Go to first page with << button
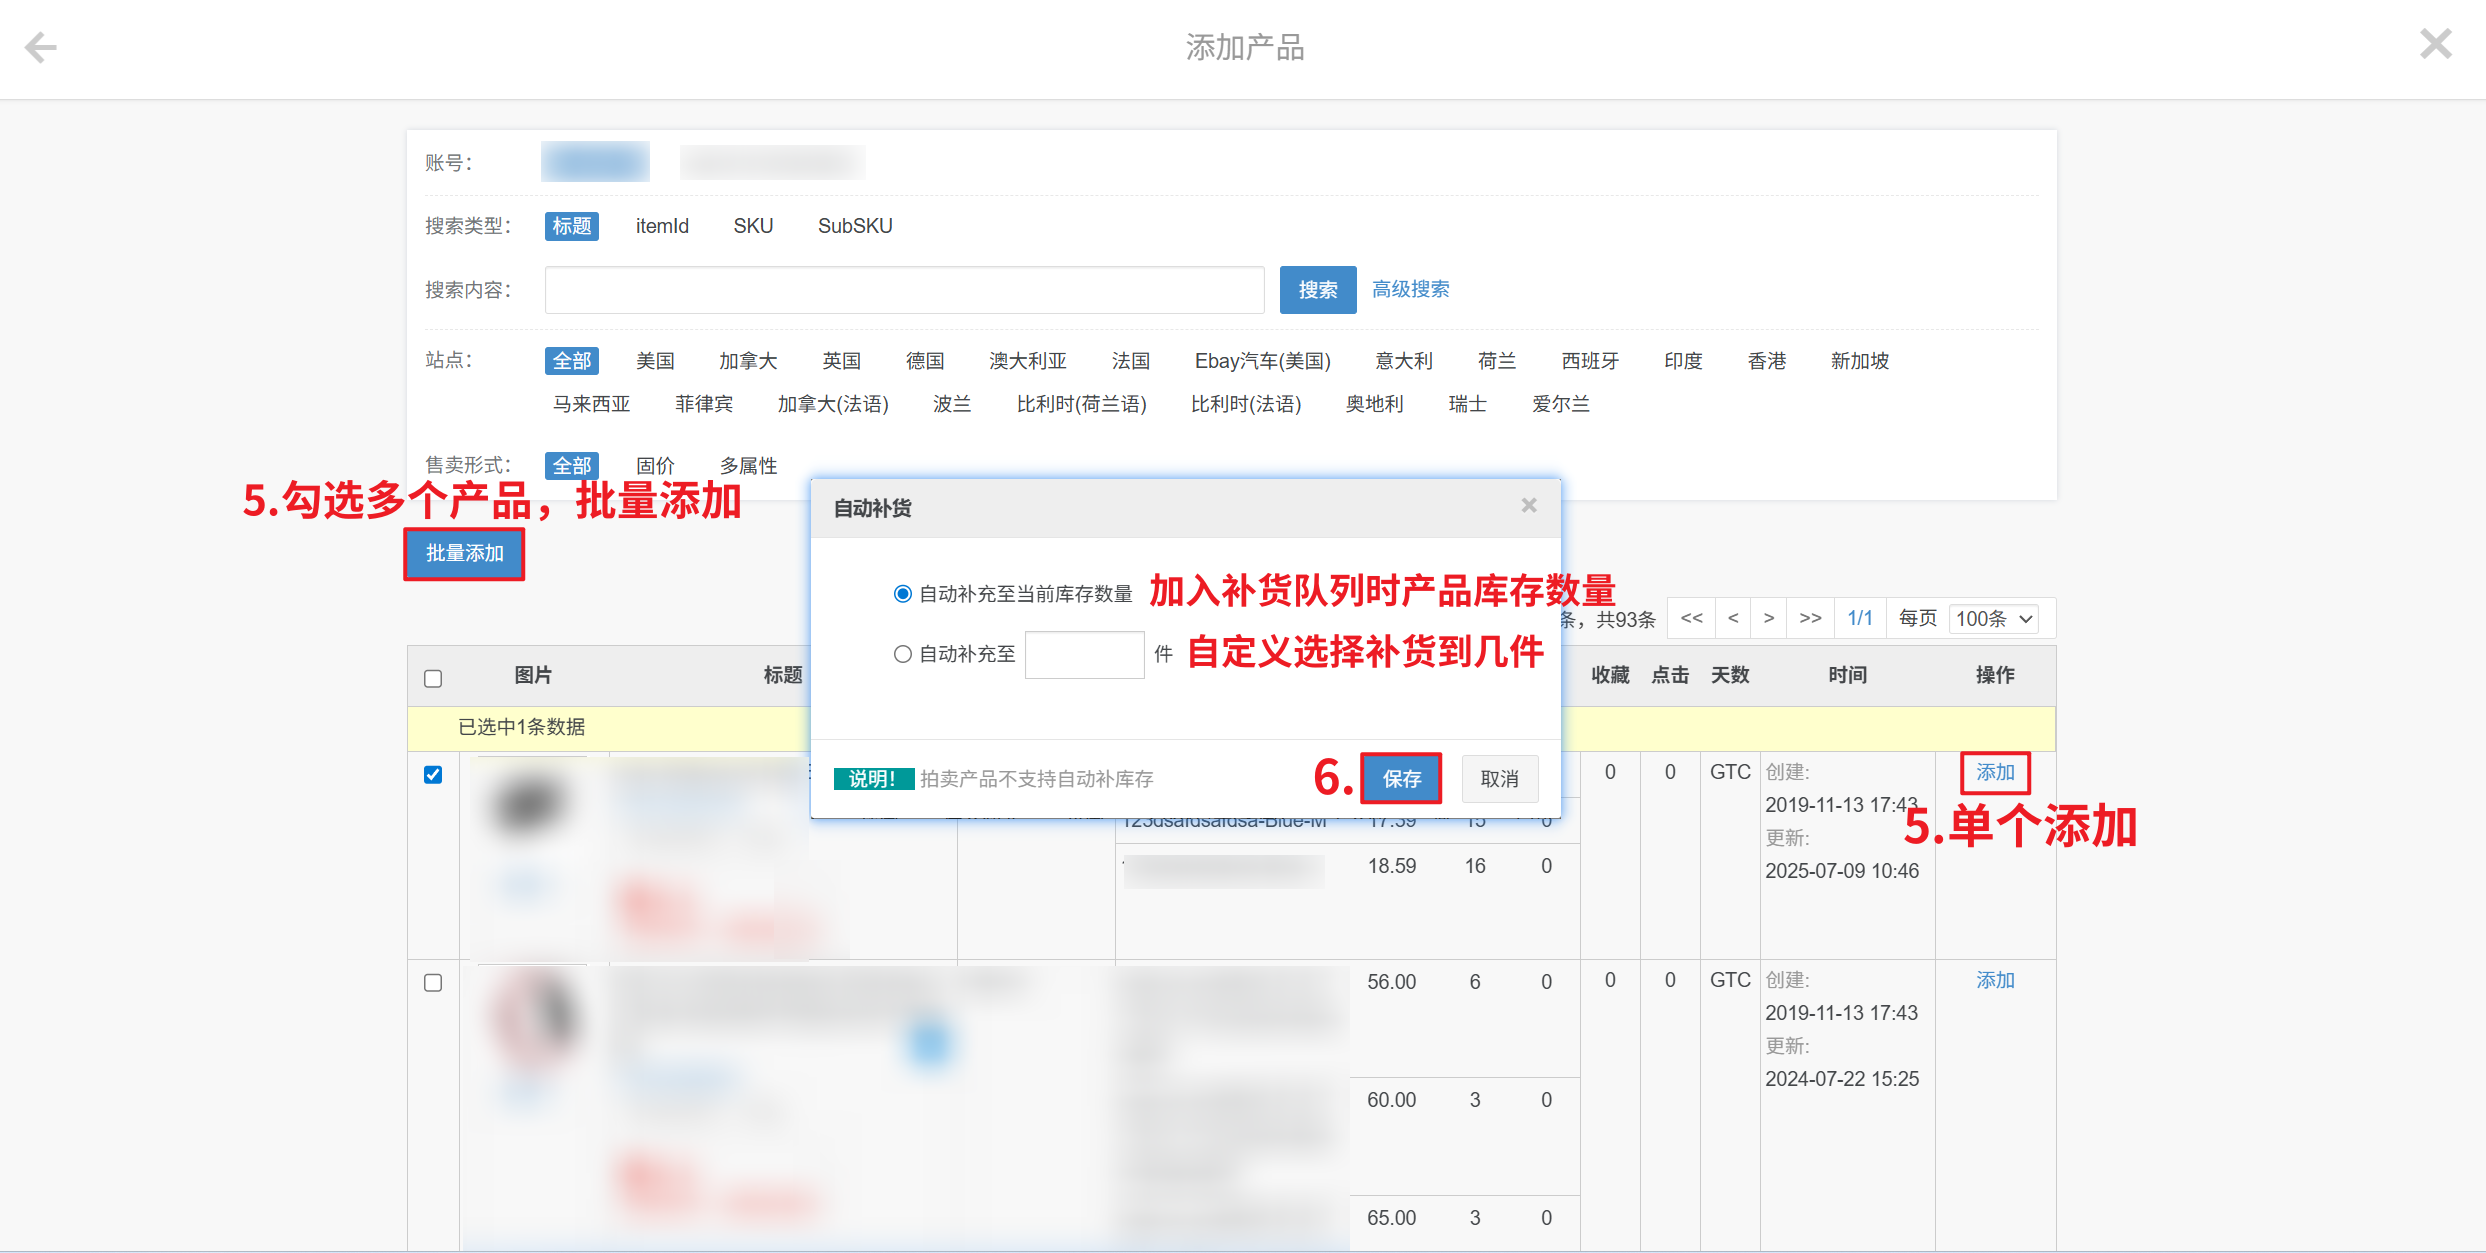 coord(1691,618)
